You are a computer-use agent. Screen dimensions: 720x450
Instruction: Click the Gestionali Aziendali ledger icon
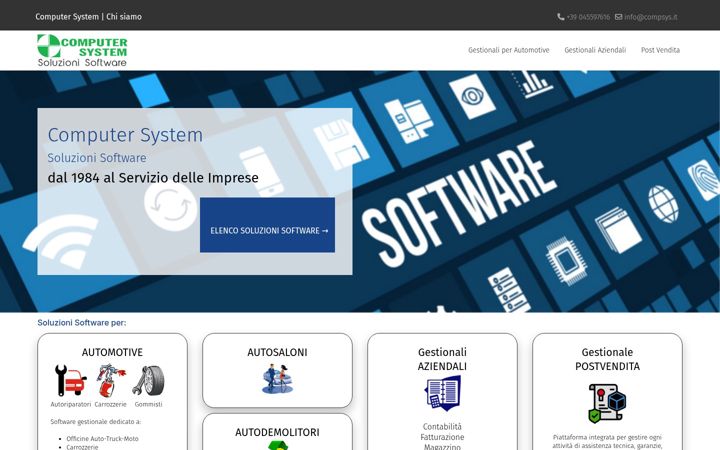(442, 393)
